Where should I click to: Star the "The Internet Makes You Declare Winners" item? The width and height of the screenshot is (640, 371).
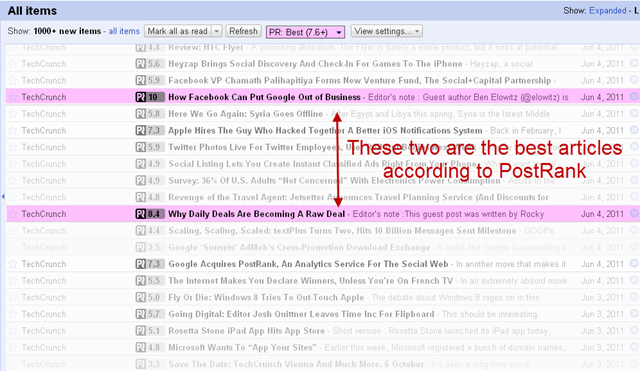point(13,281)
